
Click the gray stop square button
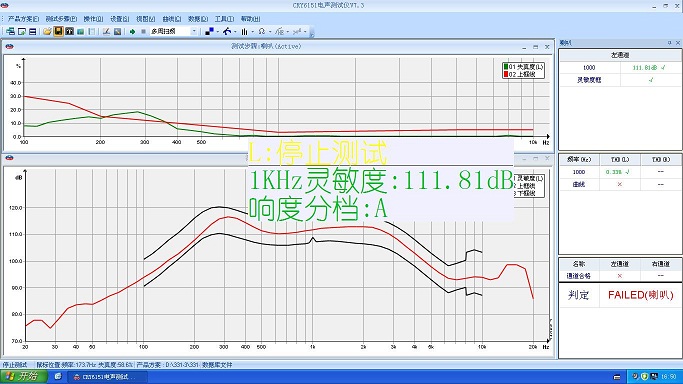(x=143, y=31)
